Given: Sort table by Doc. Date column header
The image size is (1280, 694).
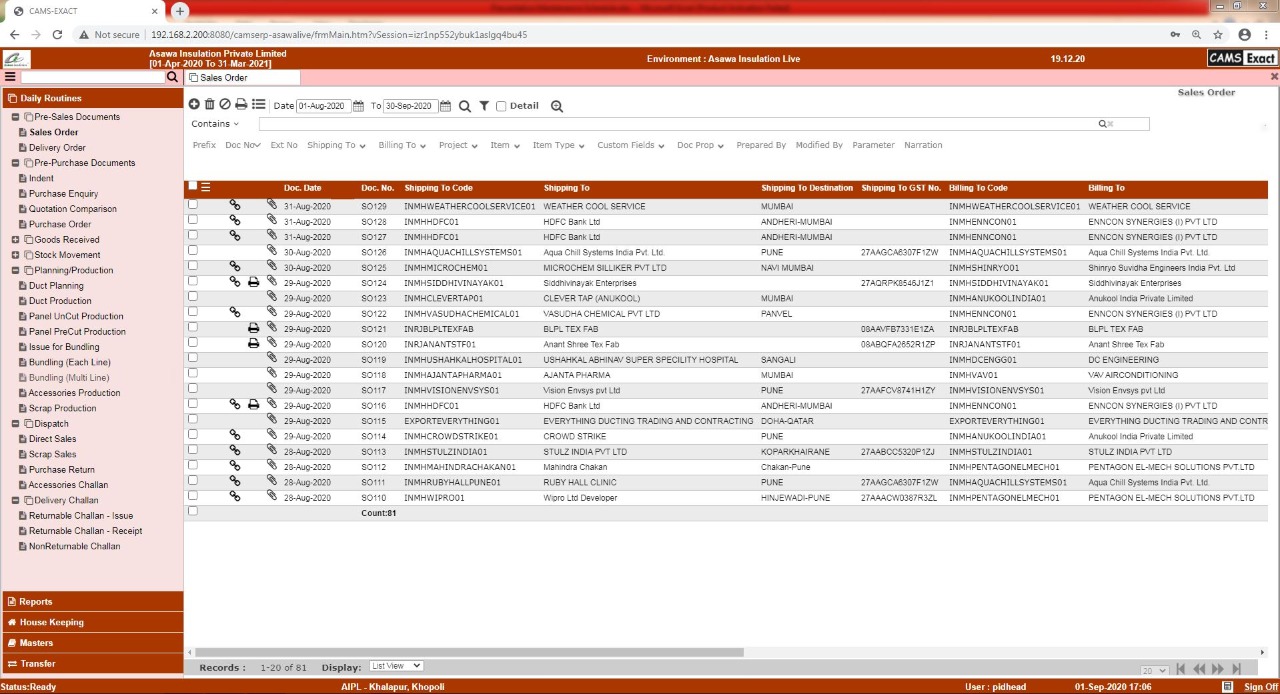Looking at the screenshot, I should [302, 188].
